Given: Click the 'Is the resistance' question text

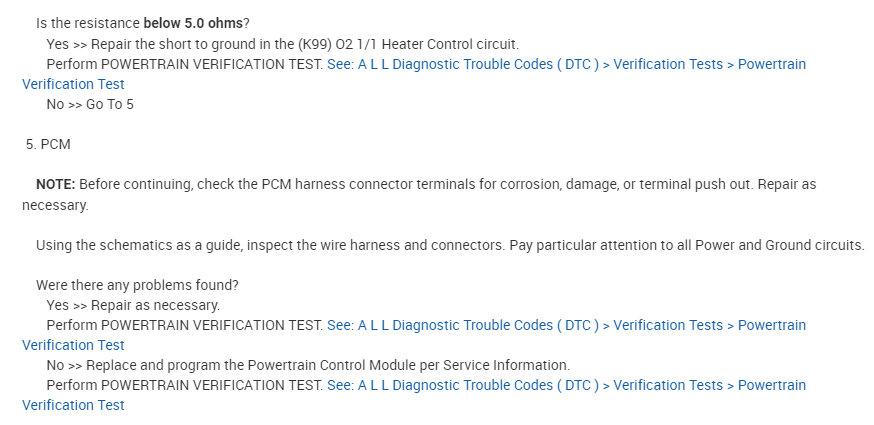Looking at the screenshot, I should (88, 22).
